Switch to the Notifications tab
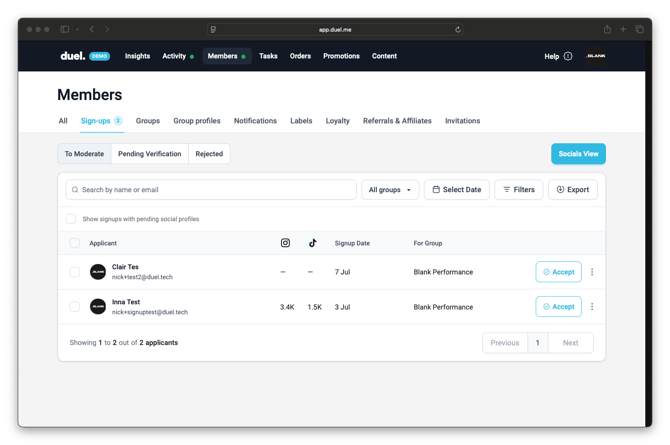Viewport: 670px width, 445px height. (255, 121)
